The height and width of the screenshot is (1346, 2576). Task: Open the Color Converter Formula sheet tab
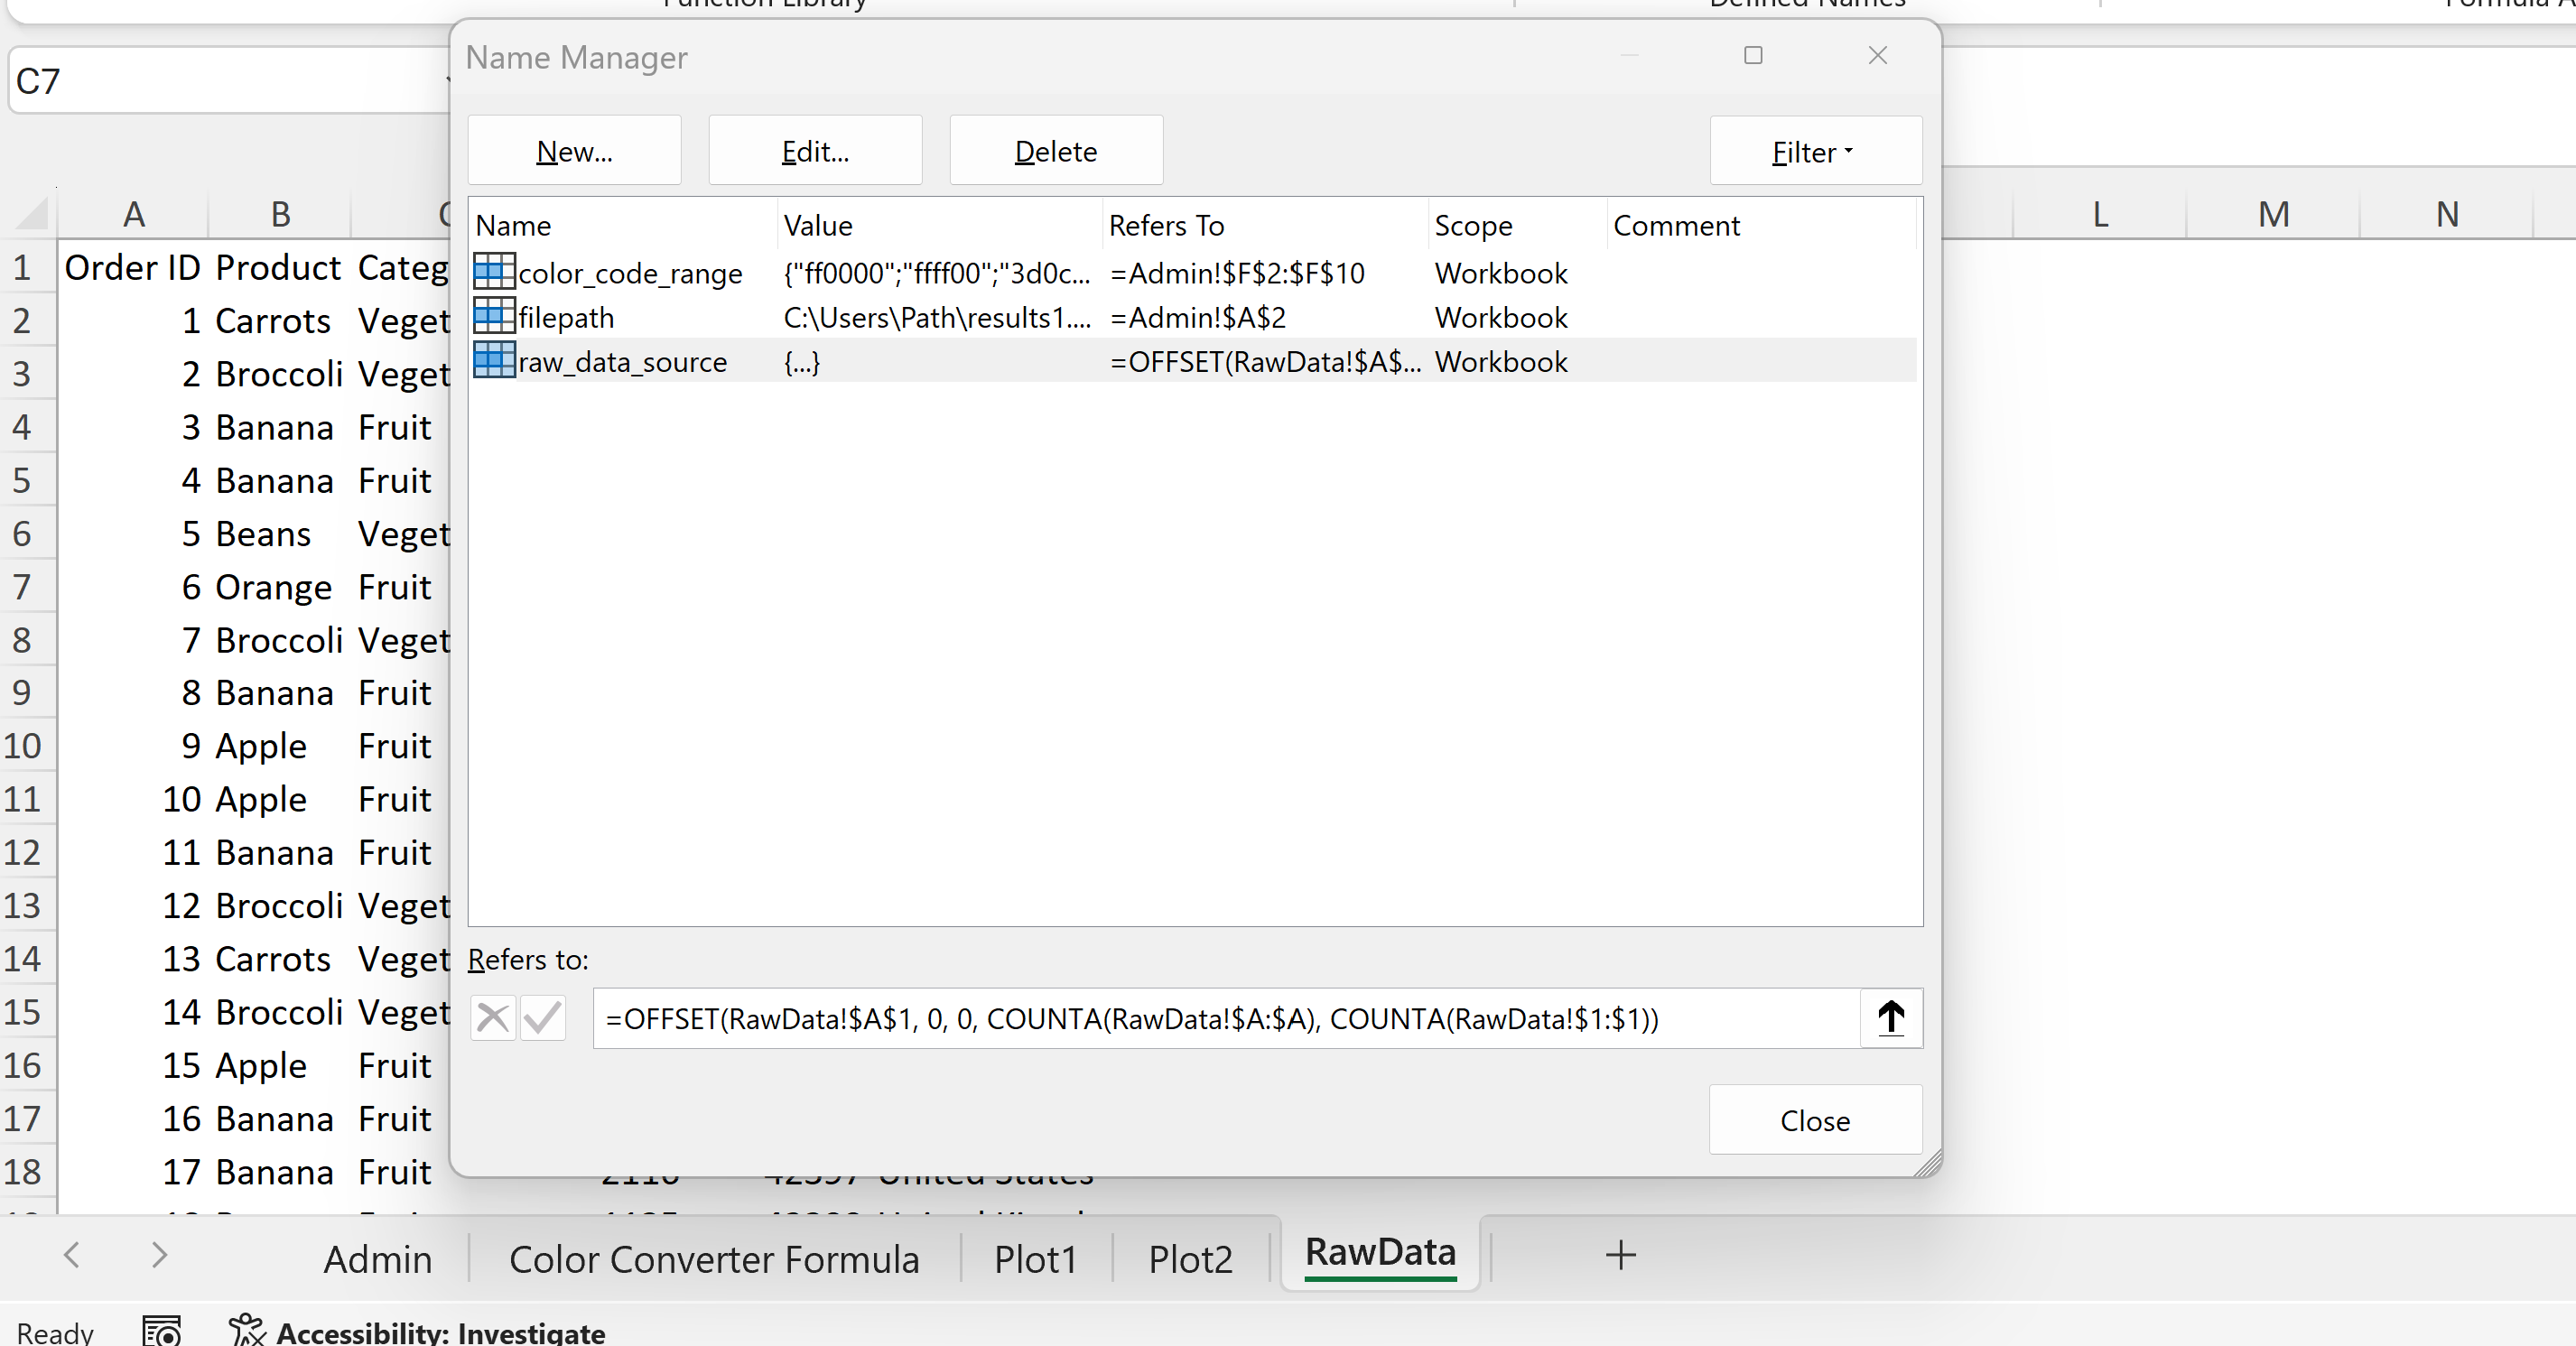[x=714, y=1259]
